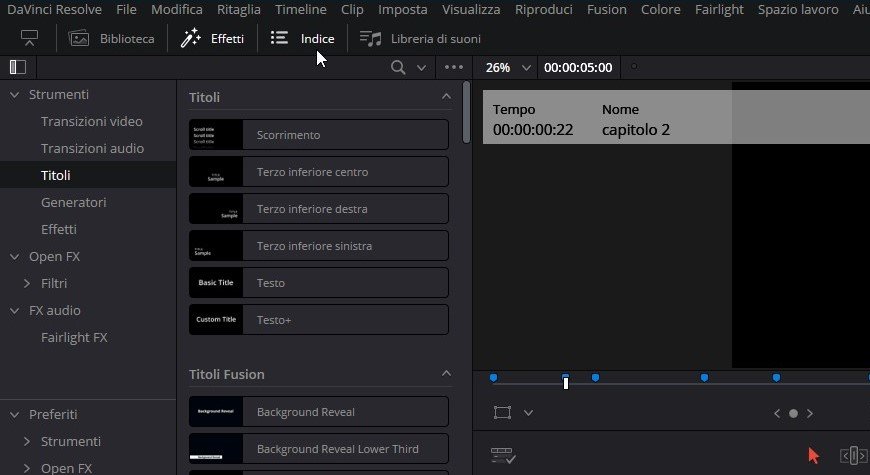This screenshot has width=870, height=475.
Task: Open the Libreria di suoni panel
Action: tap(420, 38)
